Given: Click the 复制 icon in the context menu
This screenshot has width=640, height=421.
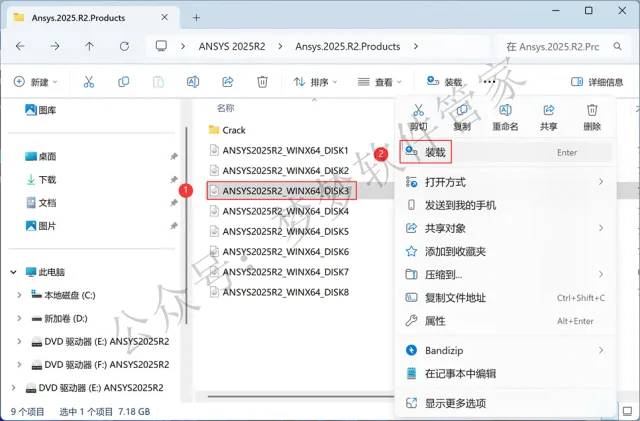Looking at the screenshot, I should click(x=462, y=110).
